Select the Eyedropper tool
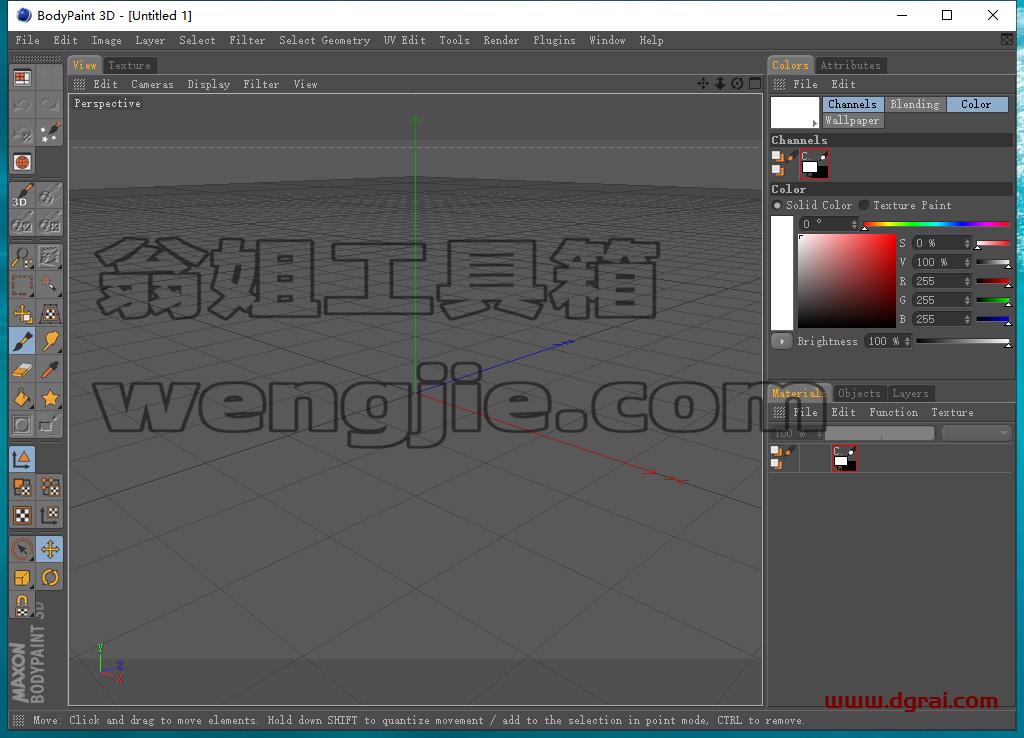 pos(50,370)
